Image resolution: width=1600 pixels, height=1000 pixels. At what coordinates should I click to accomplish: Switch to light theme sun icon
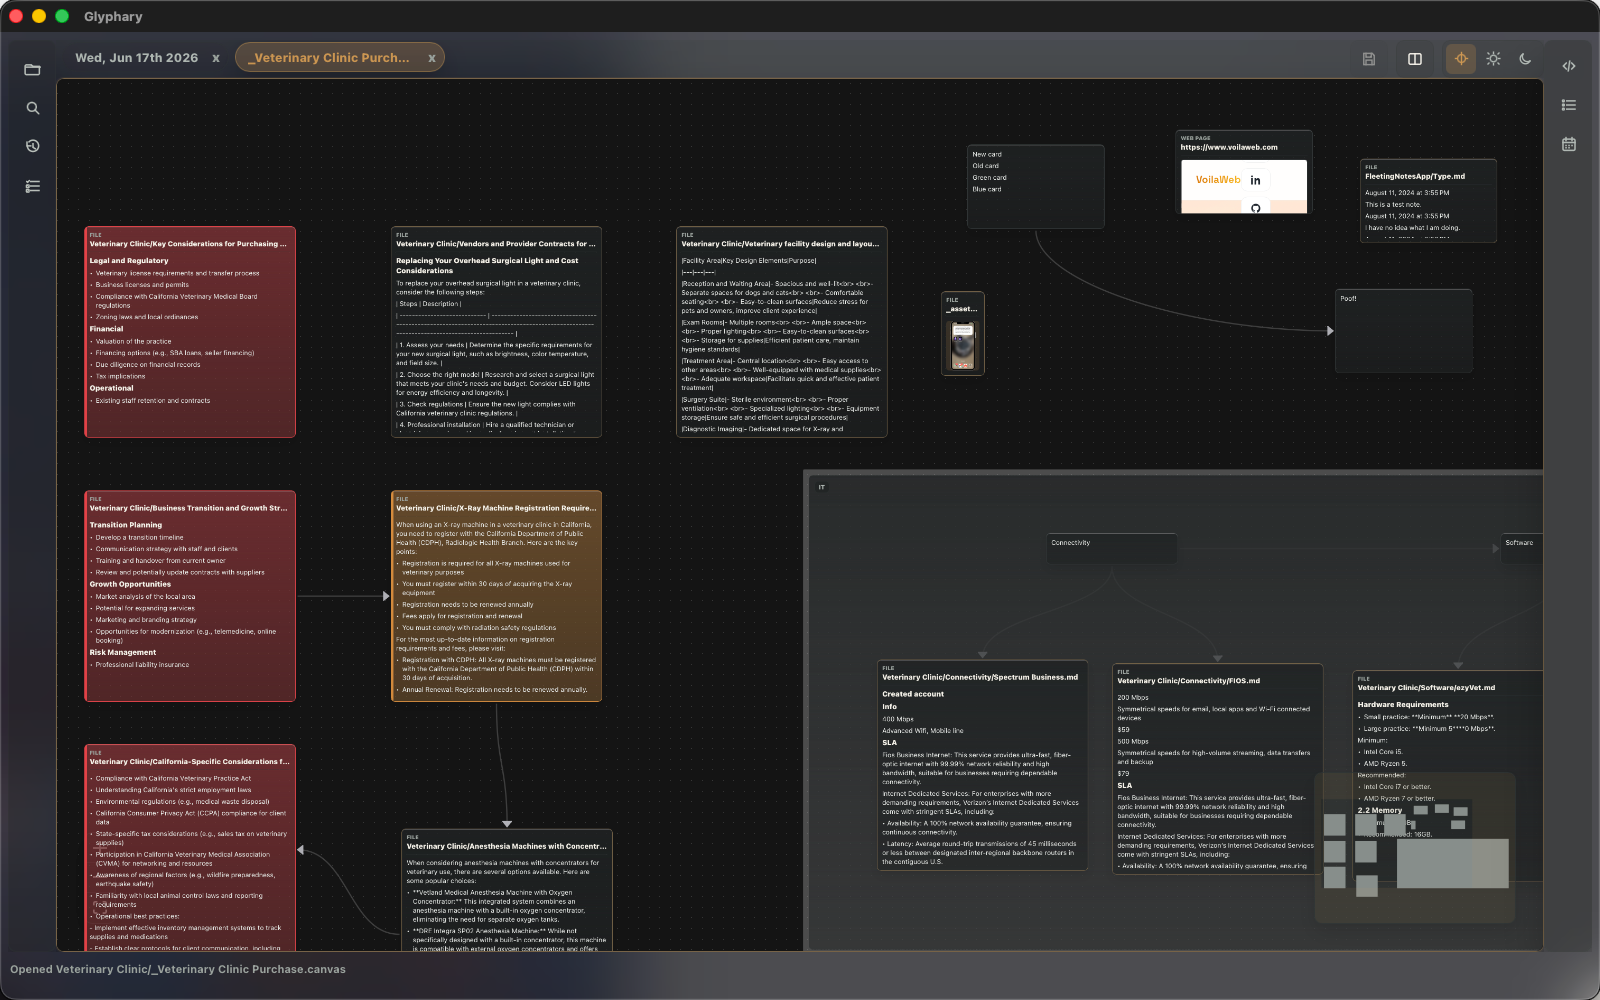point(1493,59)
